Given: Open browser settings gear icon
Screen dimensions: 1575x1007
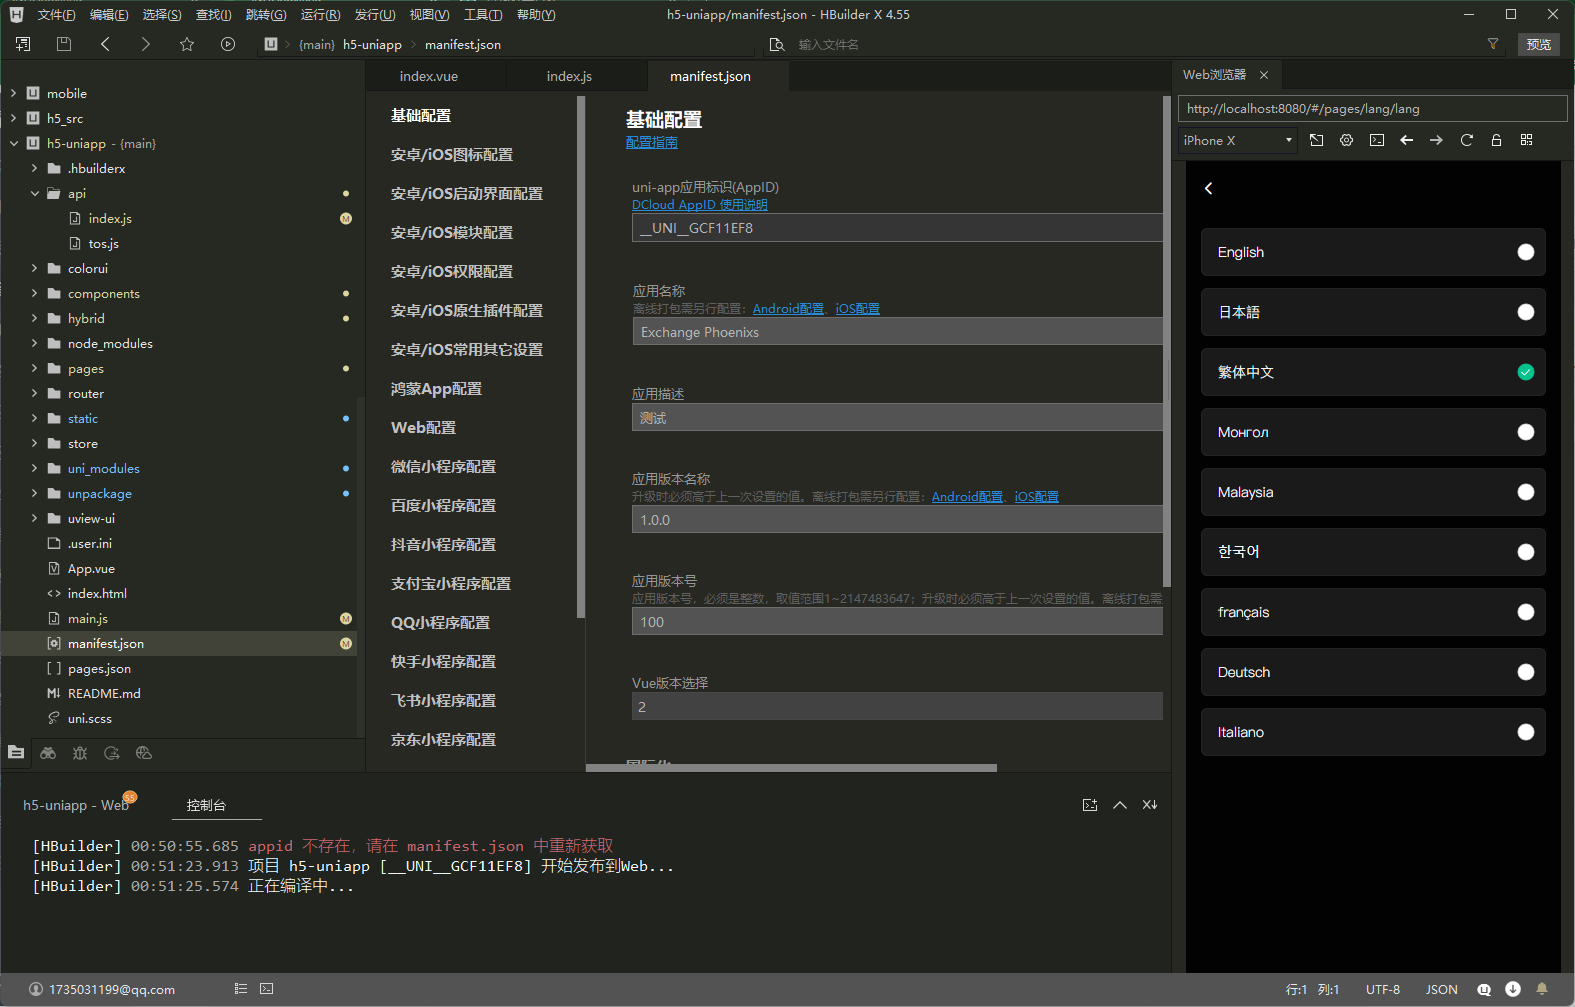Looking at the screenshot, I should click(1347, 140).
